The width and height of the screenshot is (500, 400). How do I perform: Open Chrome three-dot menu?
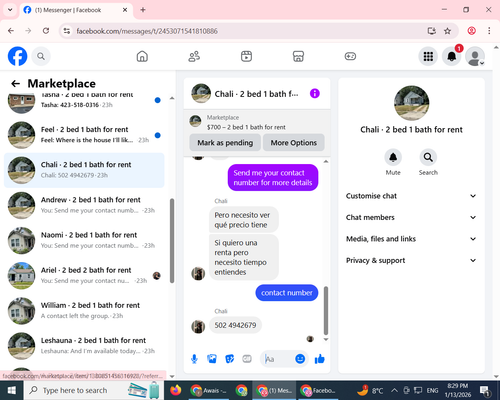pyautogui.click(x=489, y=31)
